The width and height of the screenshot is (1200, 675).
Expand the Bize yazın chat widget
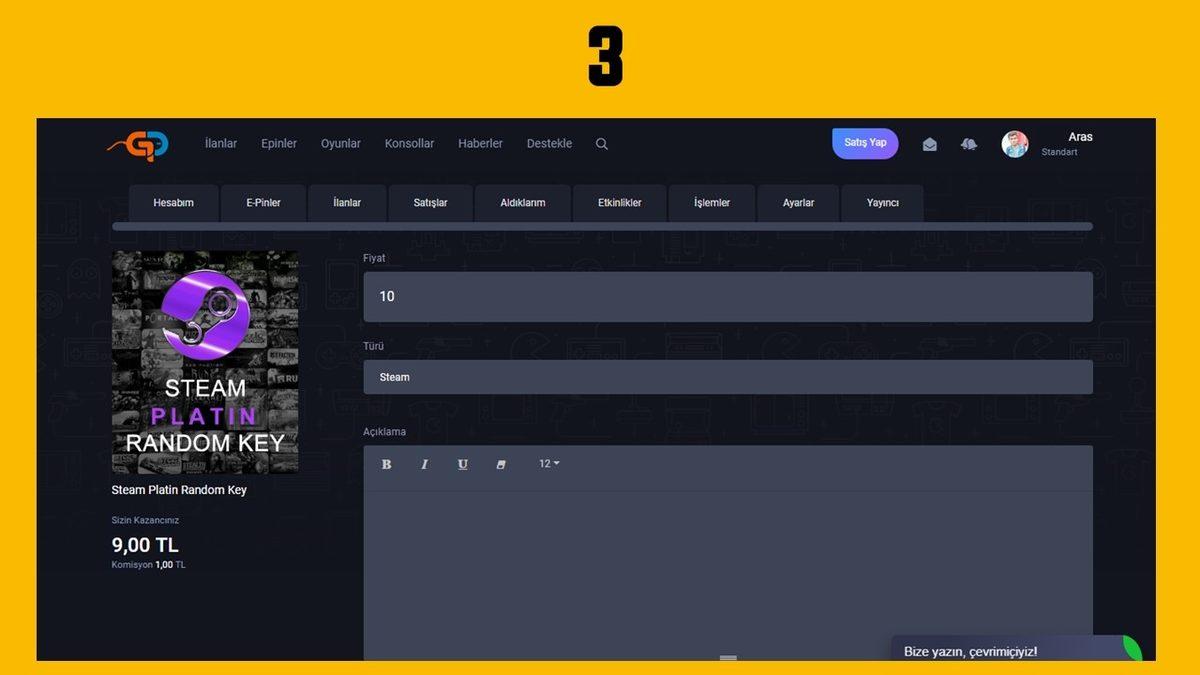coord(1010,651)
